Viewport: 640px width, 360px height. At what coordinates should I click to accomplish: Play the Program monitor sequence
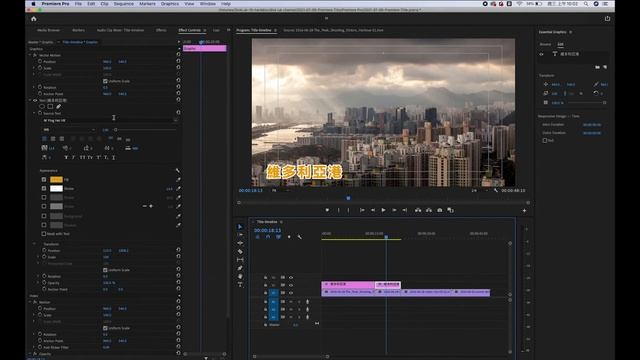[x=383, y=210]
